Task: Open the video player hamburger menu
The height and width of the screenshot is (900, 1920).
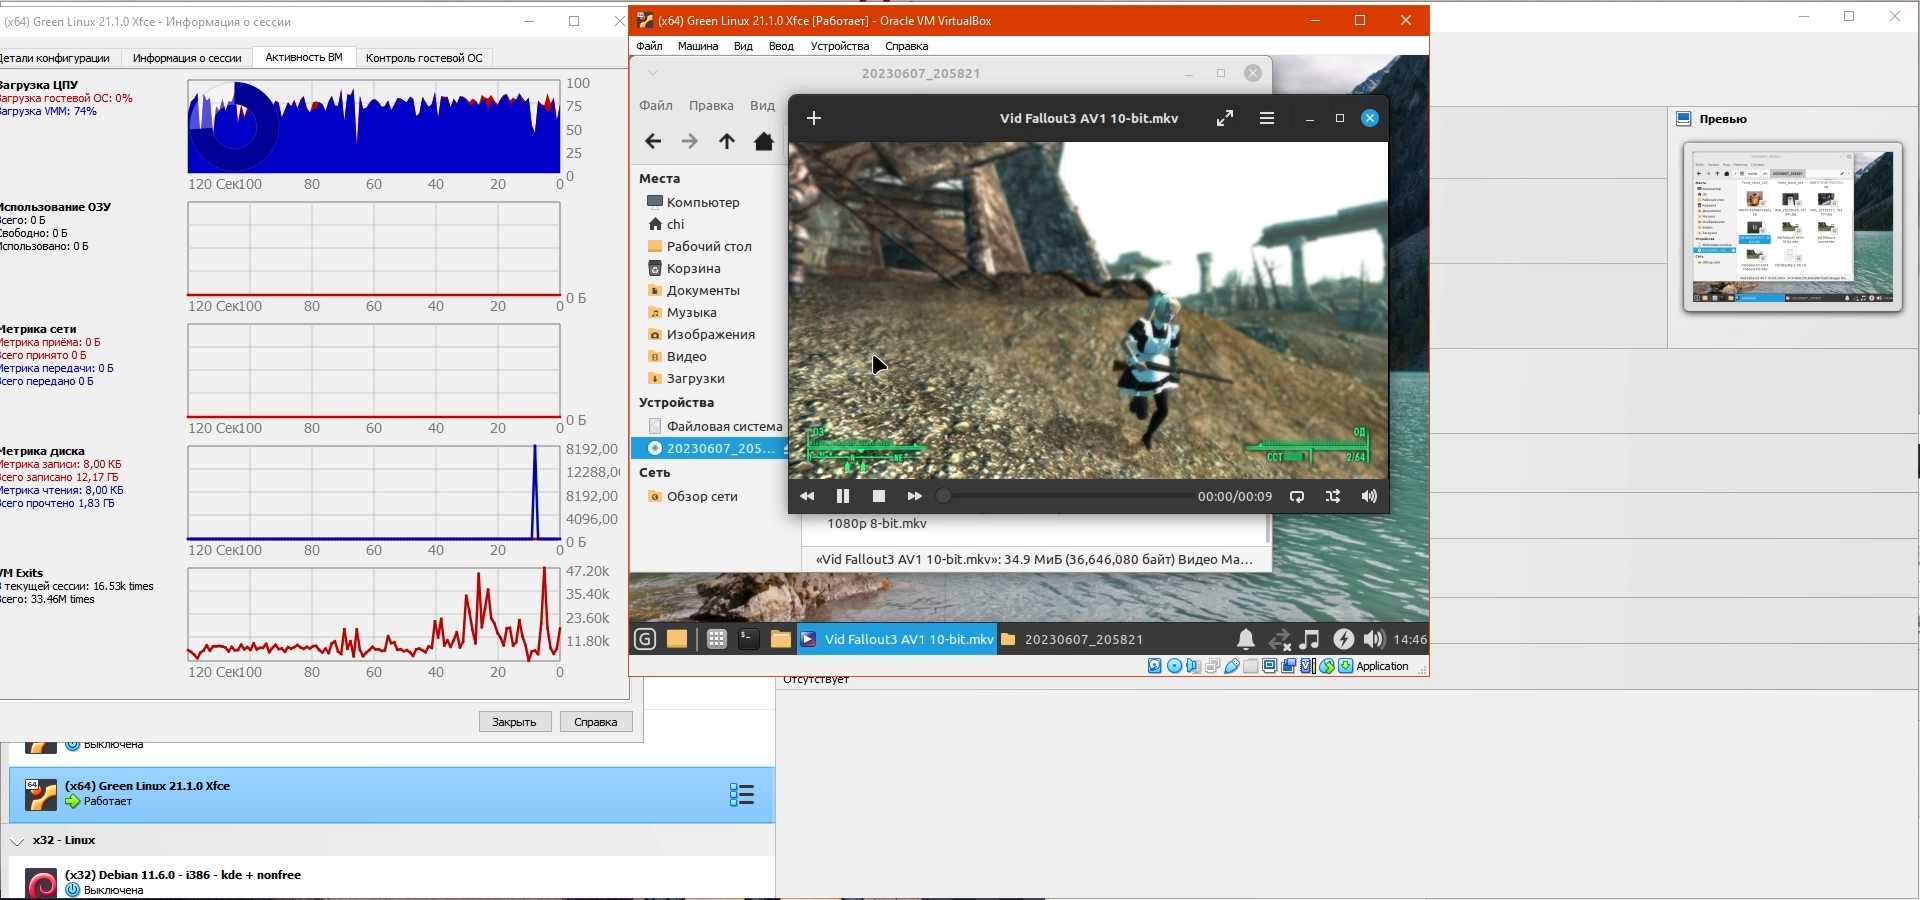Action: (1267, 118)
